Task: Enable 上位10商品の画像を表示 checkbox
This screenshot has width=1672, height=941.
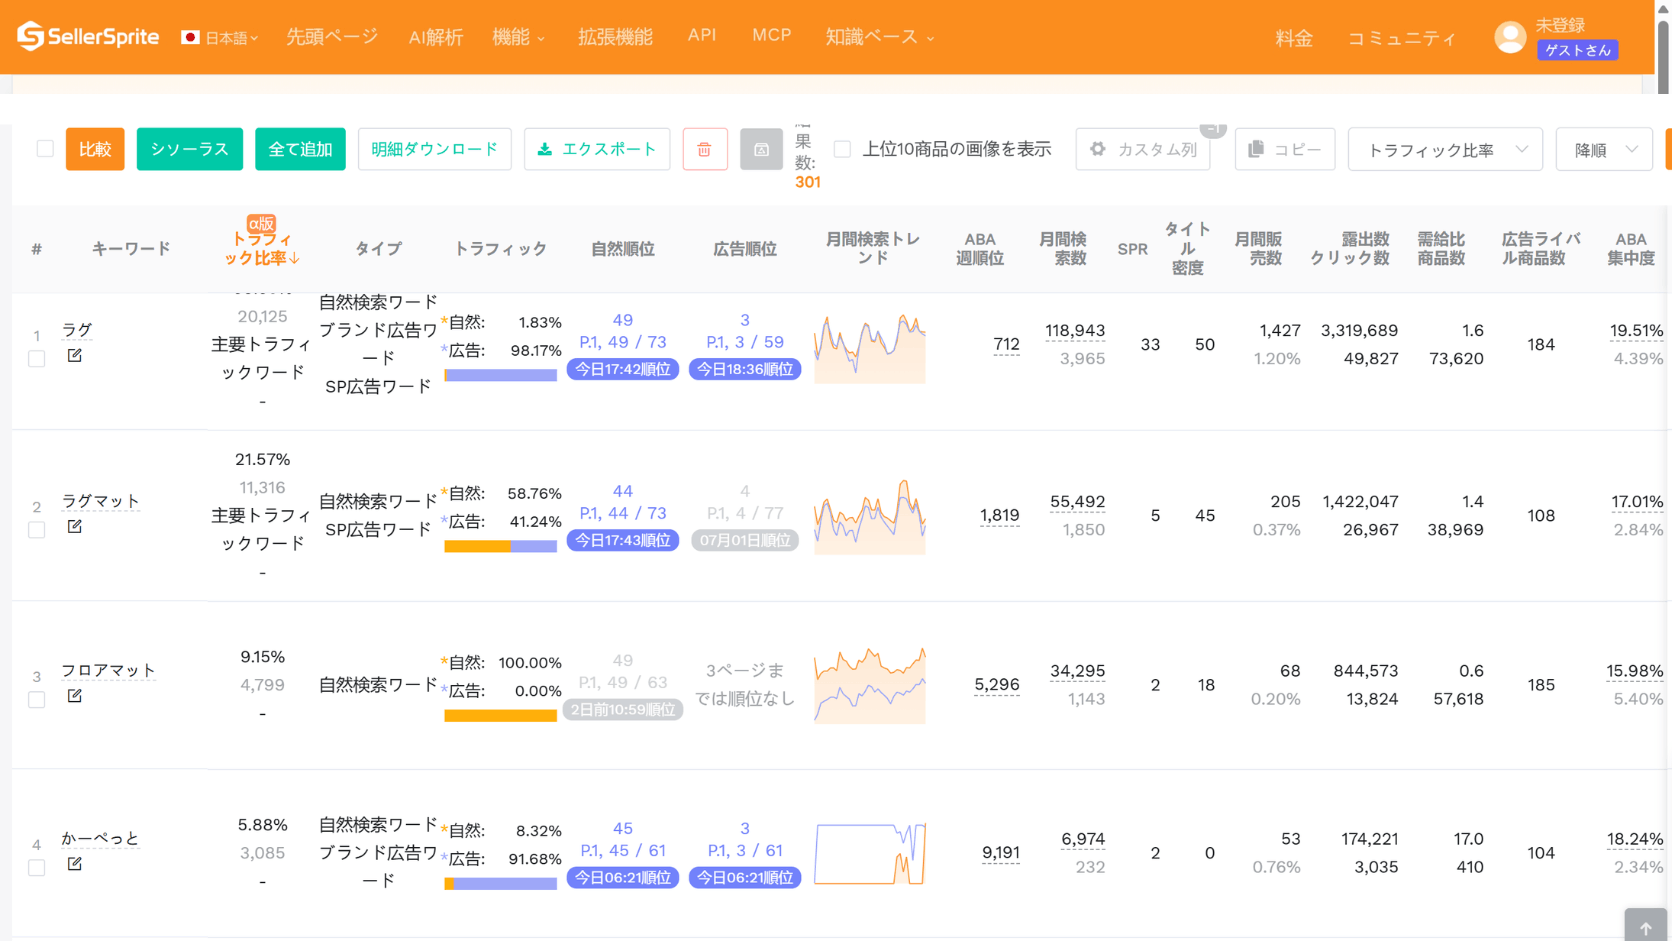Action: tap(843, 149)
